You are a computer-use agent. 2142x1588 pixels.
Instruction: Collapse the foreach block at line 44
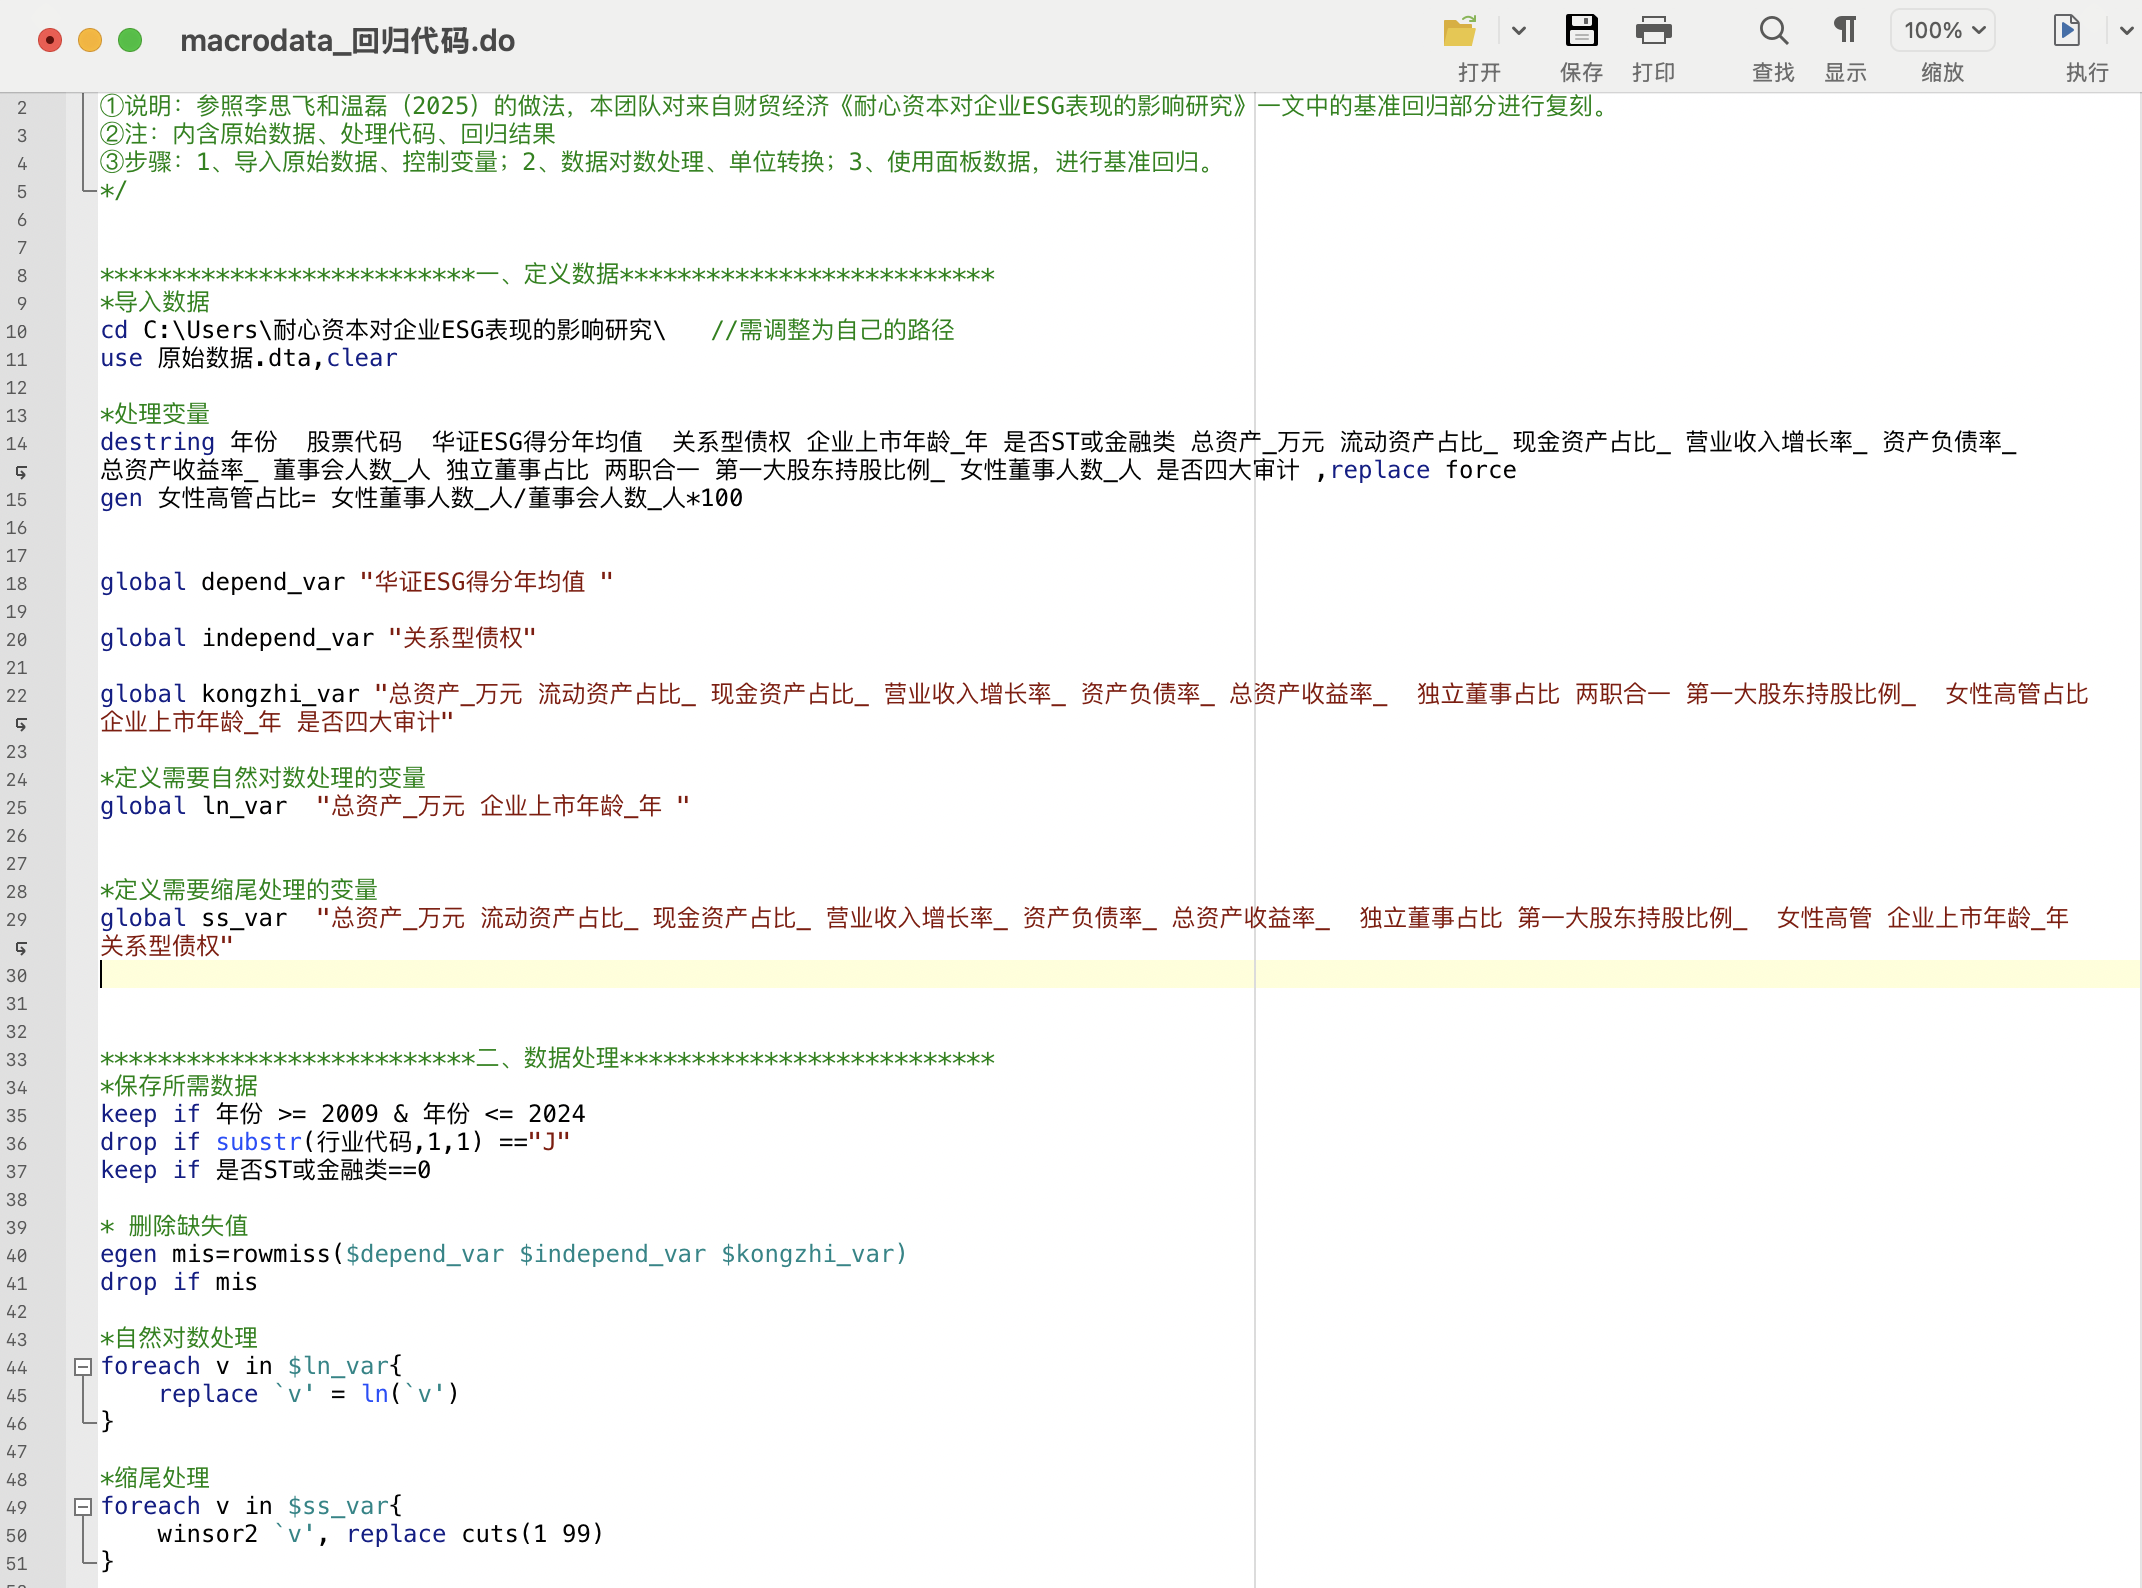(x=84, y=1366)
